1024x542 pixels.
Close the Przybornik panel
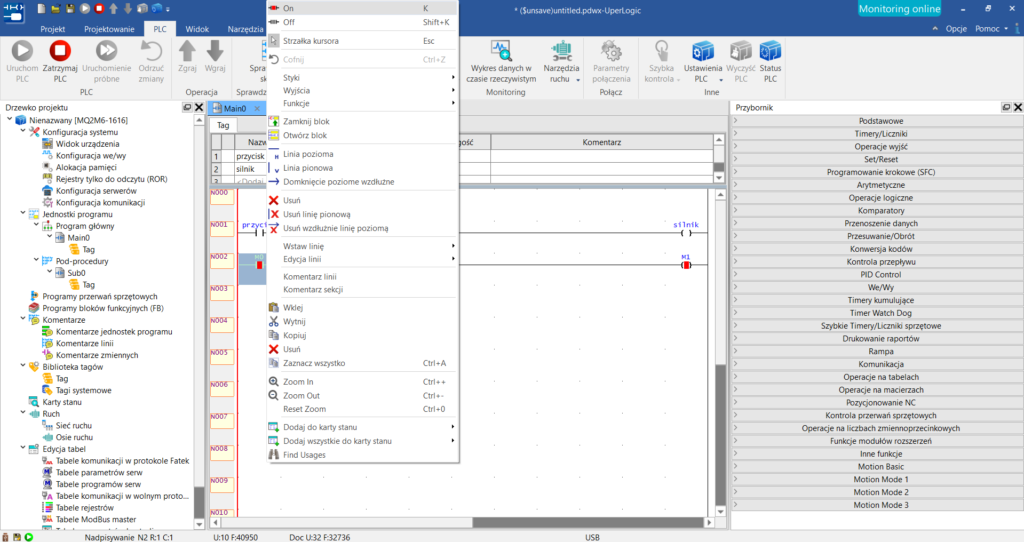click(x=1017, y=107)
